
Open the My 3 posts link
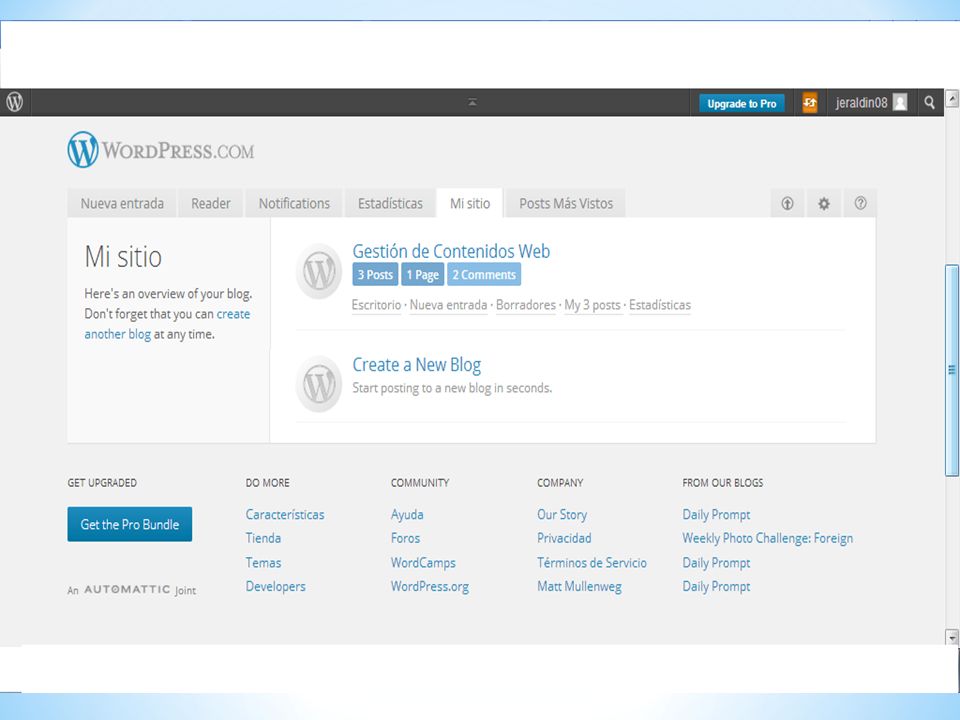(x=592, y=305)
